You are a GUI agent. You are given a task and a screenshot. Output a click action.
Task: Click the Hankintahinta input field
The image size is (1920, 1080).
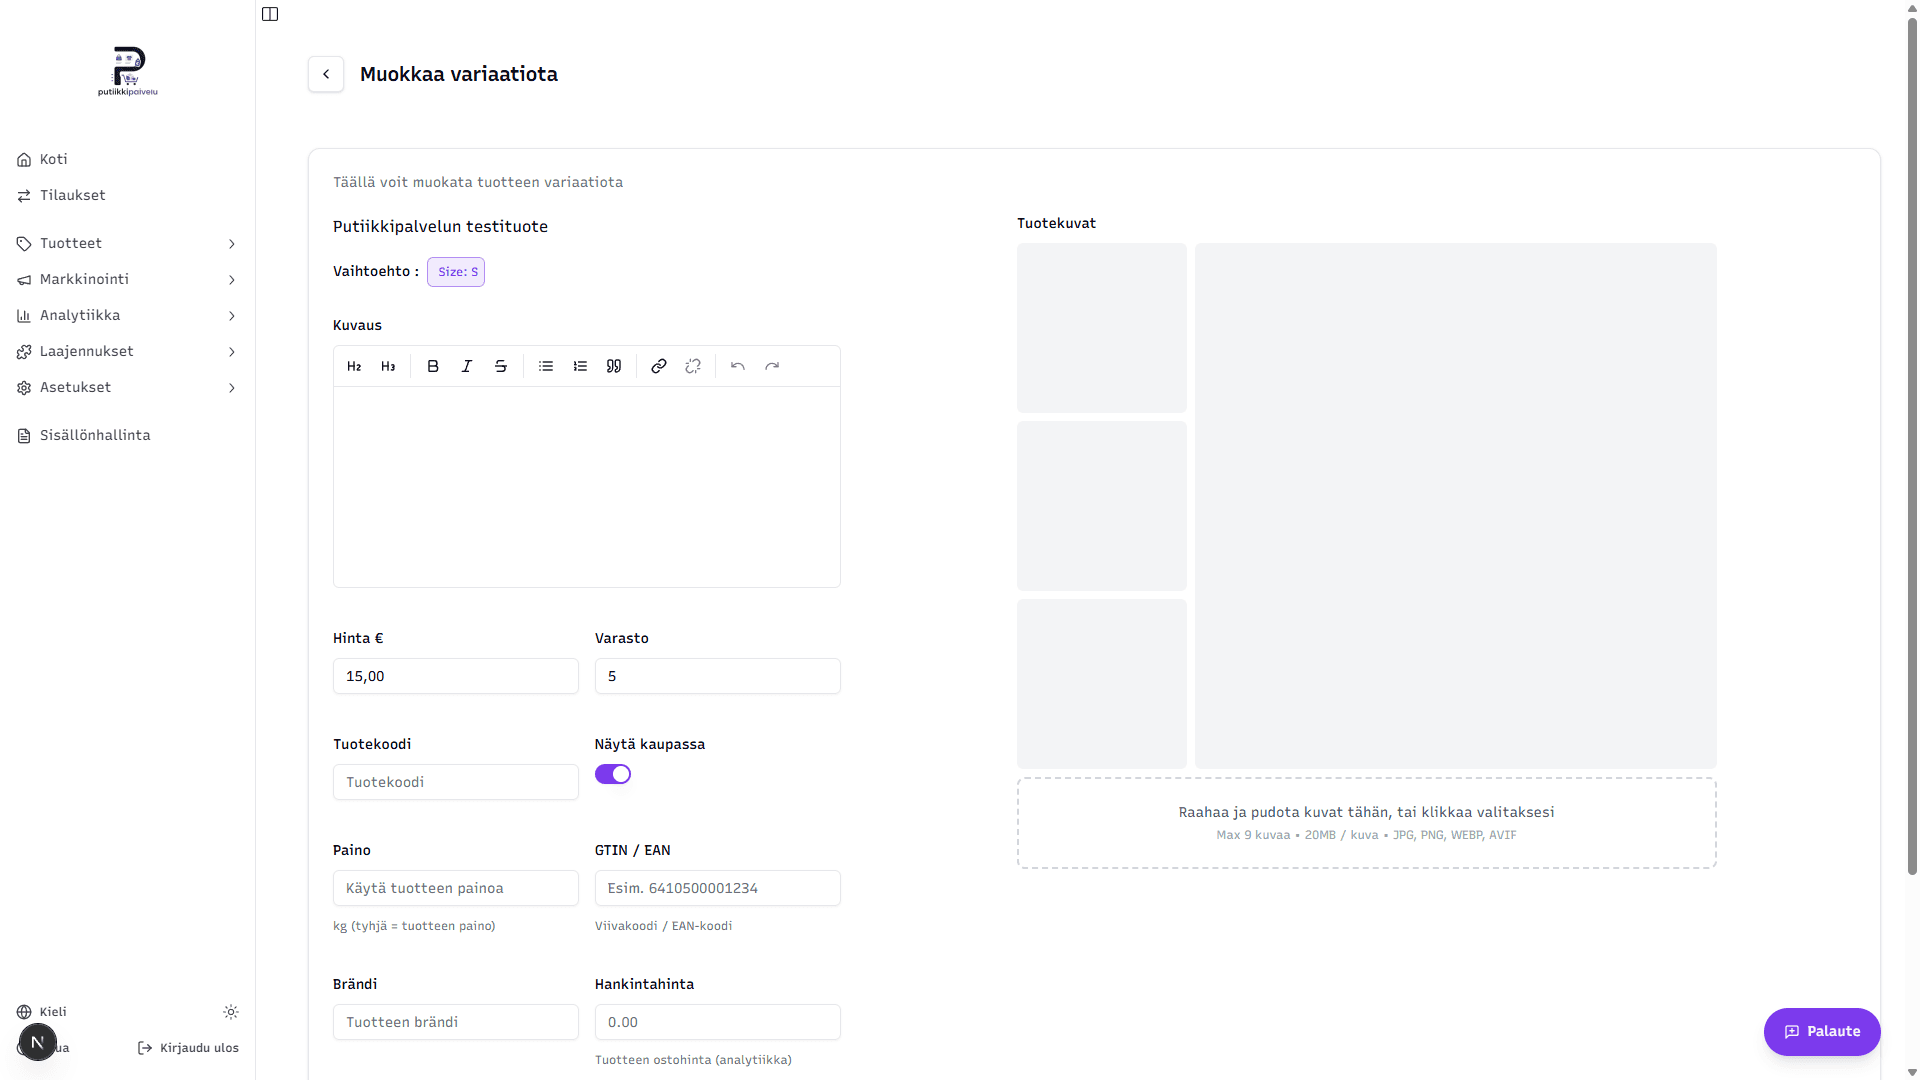(718, 1022)
